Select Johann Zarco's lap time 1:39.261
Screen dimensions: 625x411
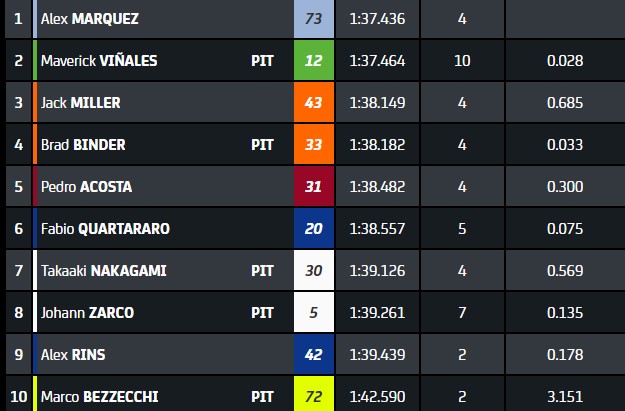377,313
